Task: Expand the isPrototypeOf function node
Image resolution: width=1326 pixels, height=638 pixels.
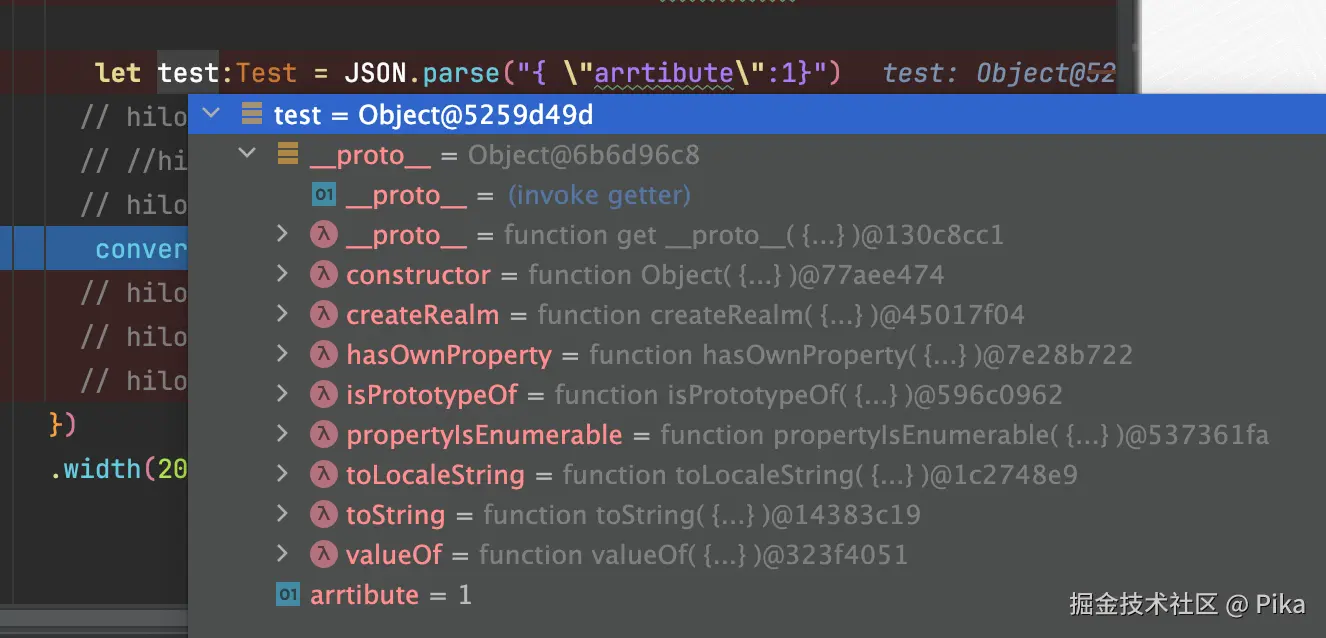Action: 282,395
